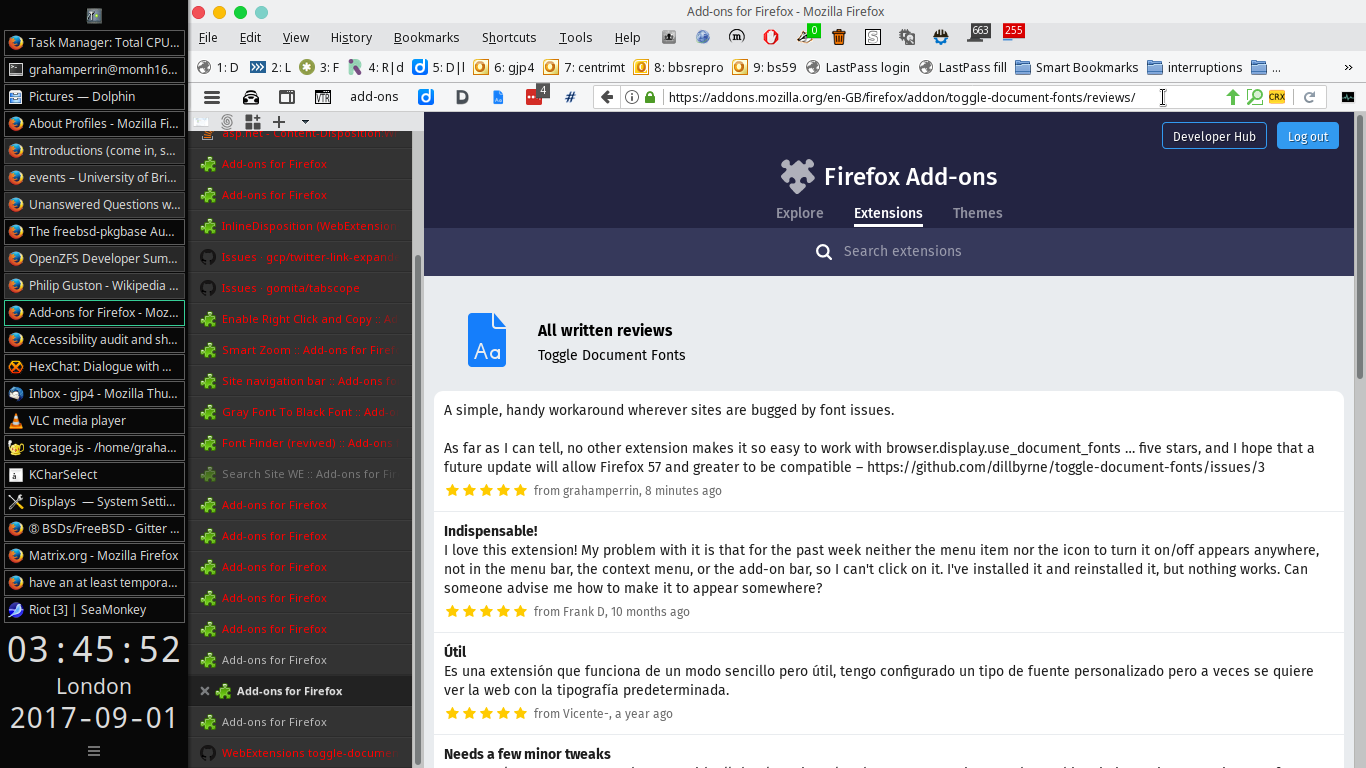Switch to the InlineDisposition (WebExtension) tab
This screenshot has height=768, width=1366.
301,226
